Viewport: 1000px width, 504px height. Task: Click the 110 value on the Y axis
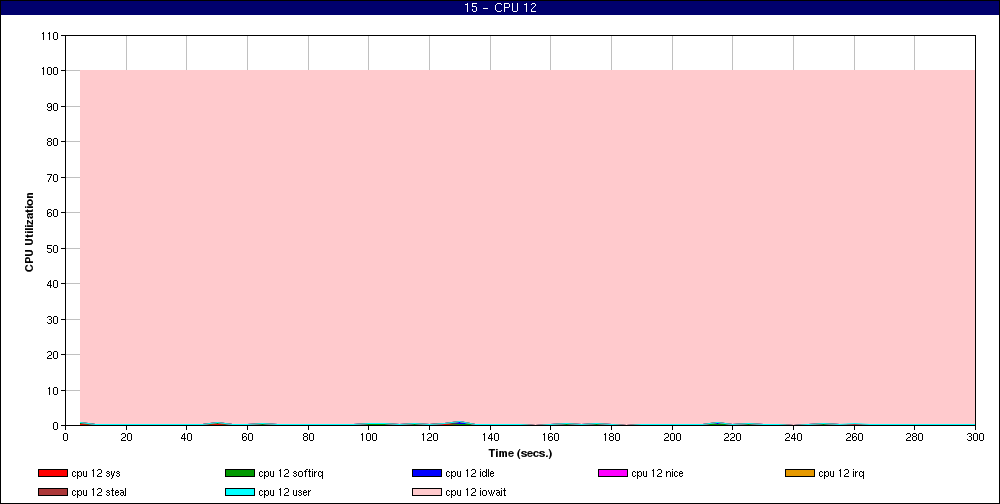tap(51, 36)
